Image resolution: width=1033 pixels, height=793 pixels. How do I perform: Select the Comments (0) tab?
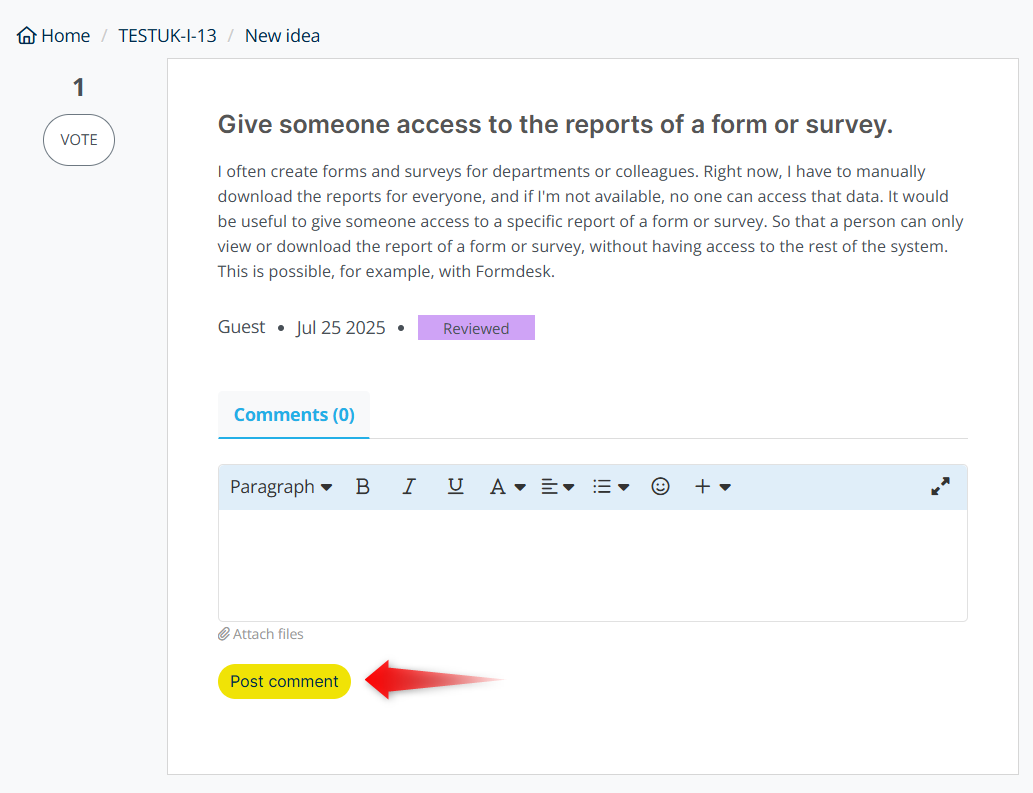coord(294,415)
